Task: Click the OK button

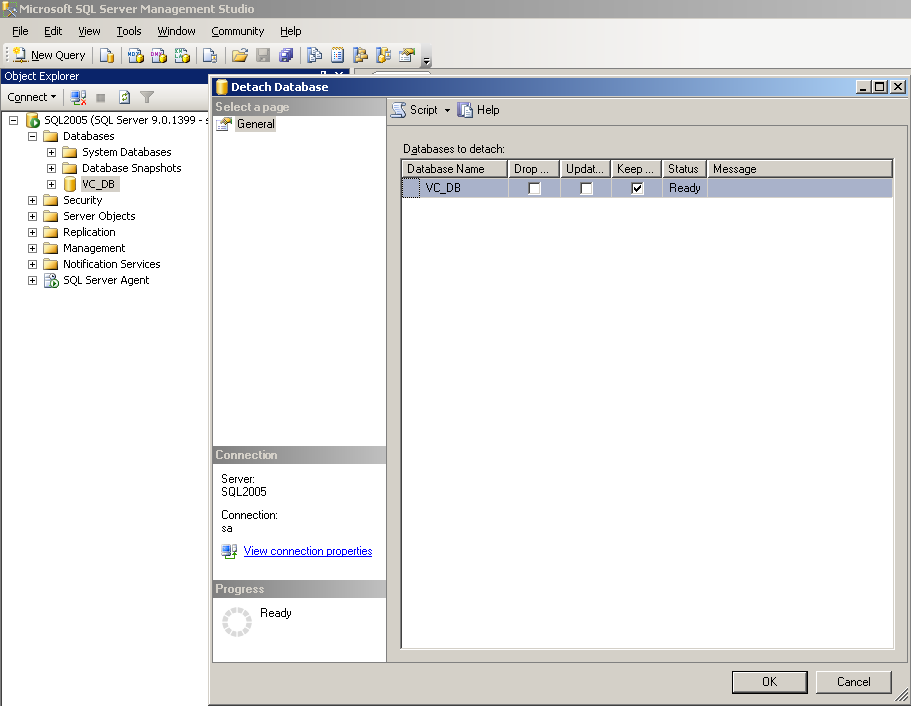Action: (x=768, y=682)
